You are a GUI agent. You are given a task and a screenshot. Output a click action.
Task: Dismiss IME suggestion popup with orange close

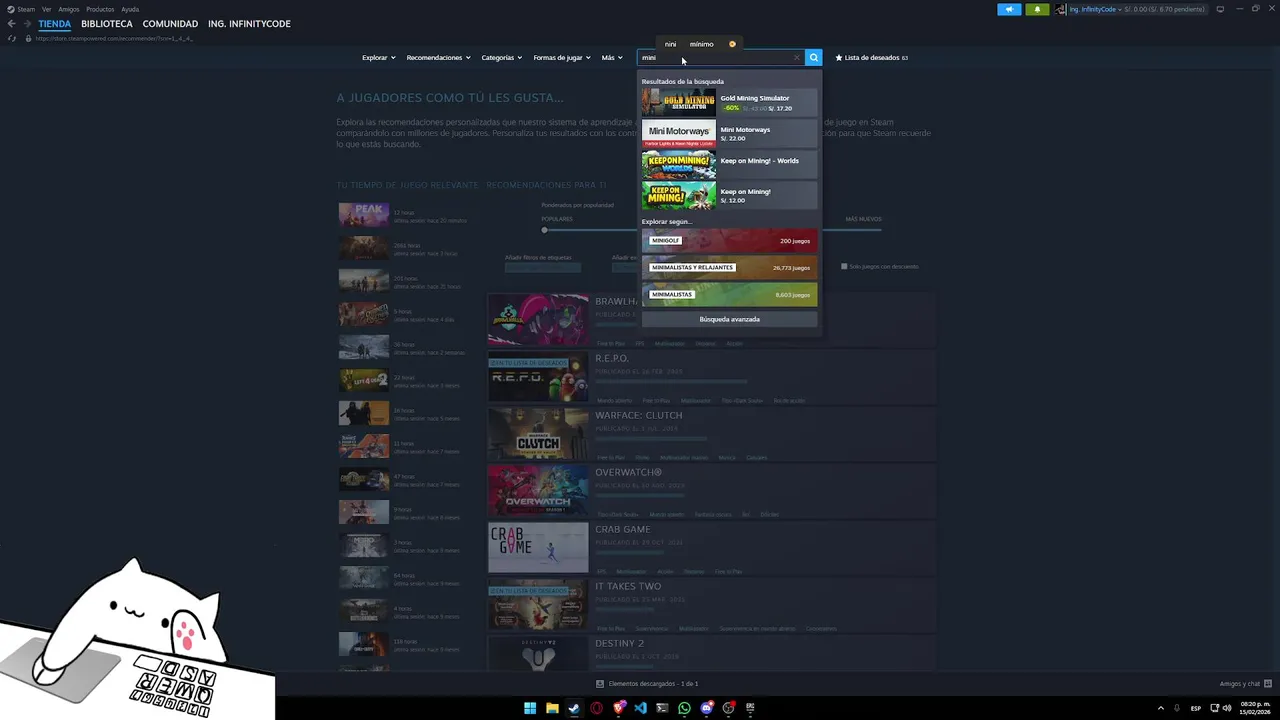(x=732, y=44)
